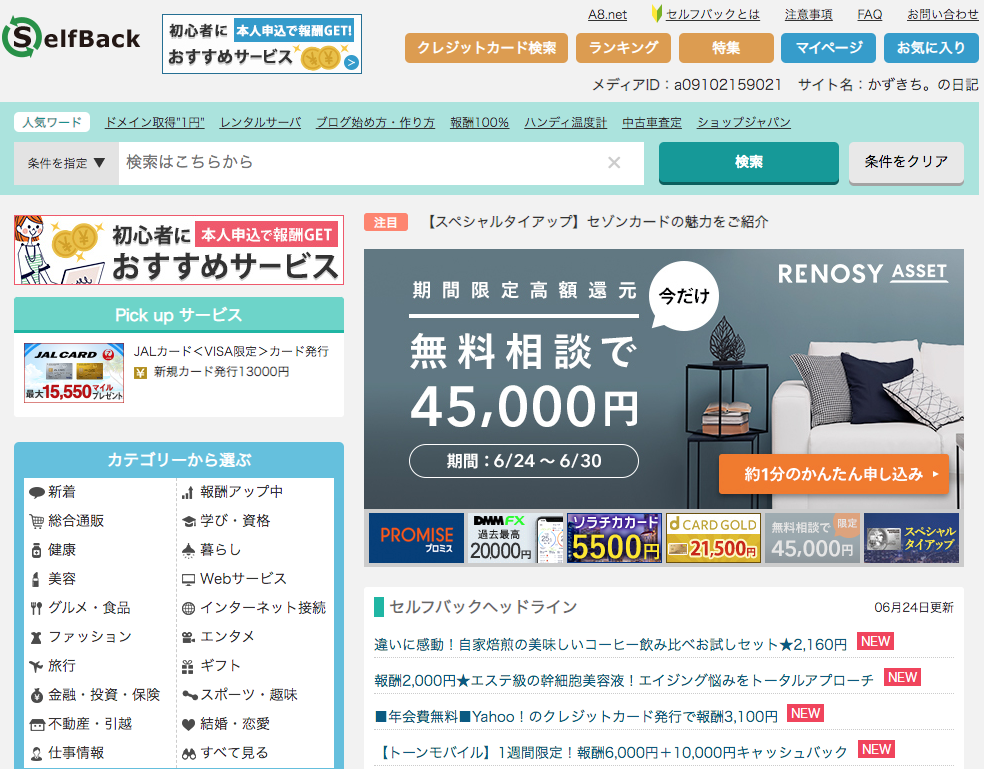Open 仕事情報 person icon

(x=36, y=753)
